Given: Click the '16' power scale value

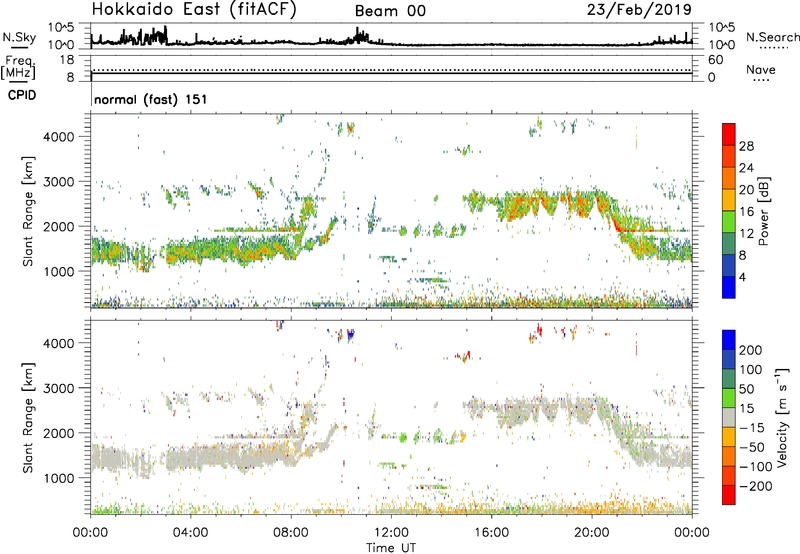Looking at the screenshot, I should click(746, 212).
